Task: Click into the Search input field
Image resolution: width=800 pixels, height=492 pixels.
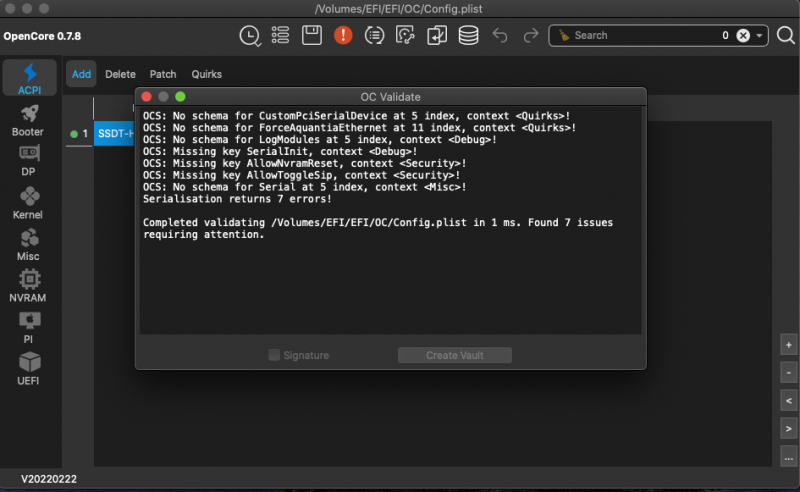Action: (x=640, y=35)
